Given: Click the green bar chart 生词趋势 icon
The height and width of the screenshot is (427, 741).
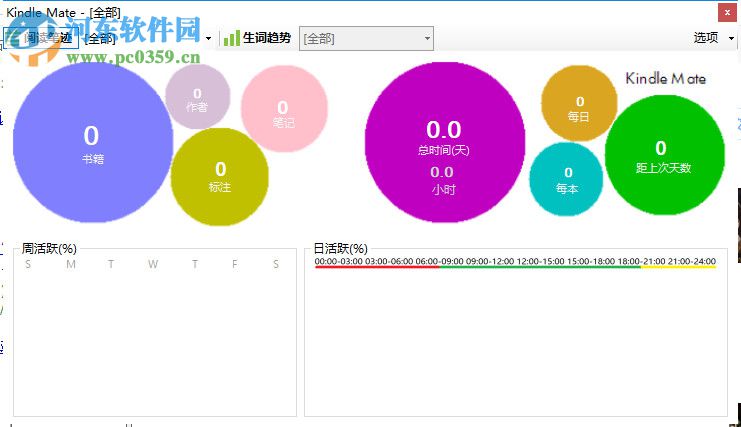Looking at the screenshot, I should tap(232, 38).
